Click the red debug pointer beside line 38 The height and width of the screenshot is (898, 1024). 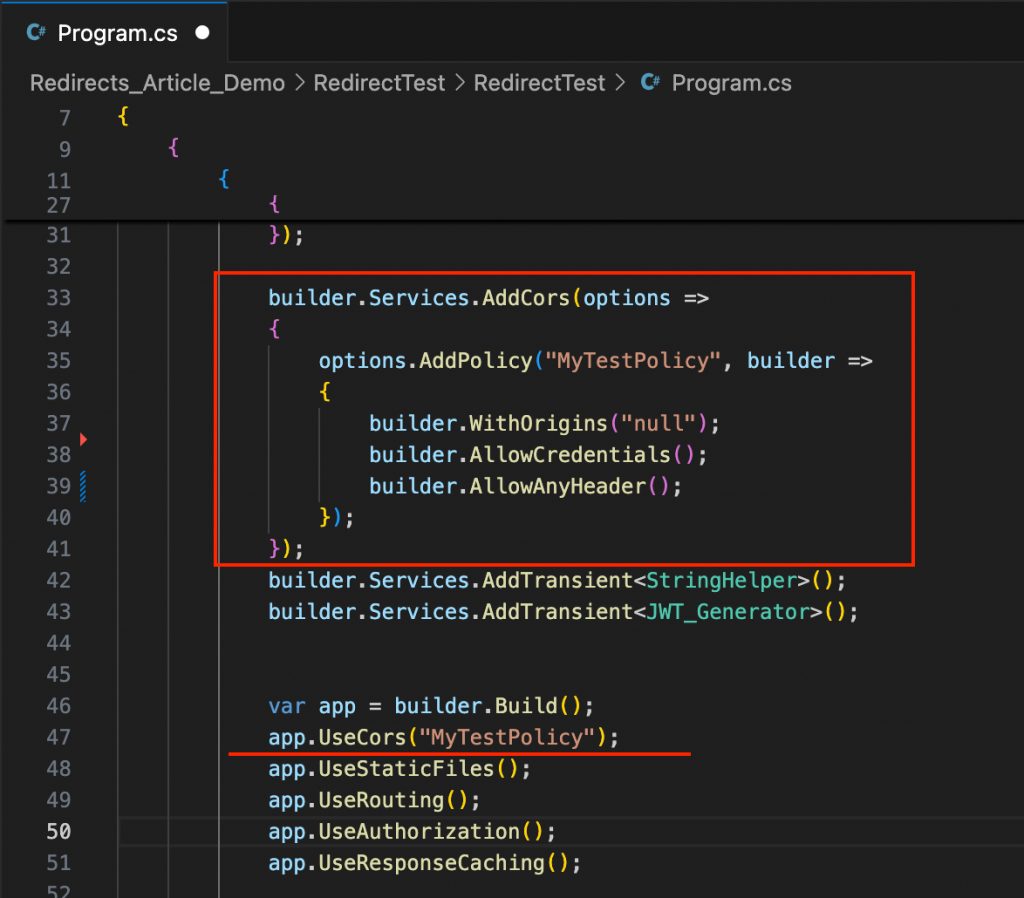click(83, 438)
